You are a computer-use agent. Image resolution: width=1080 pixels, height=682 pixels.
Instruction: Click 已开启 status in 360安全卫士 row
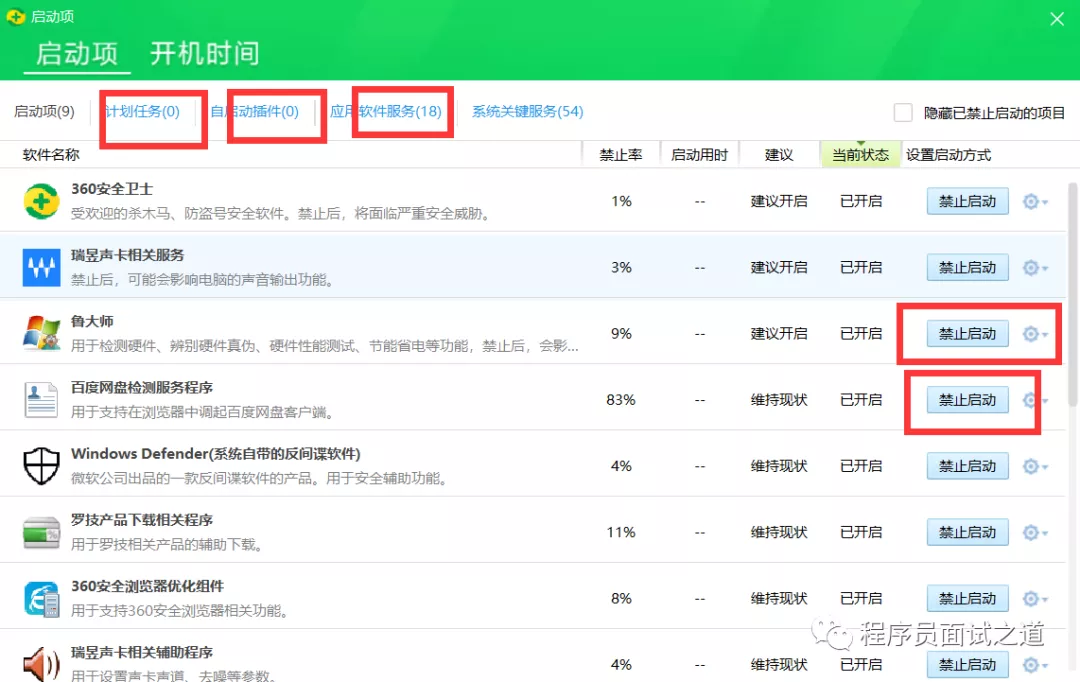(x=861, y=201)
